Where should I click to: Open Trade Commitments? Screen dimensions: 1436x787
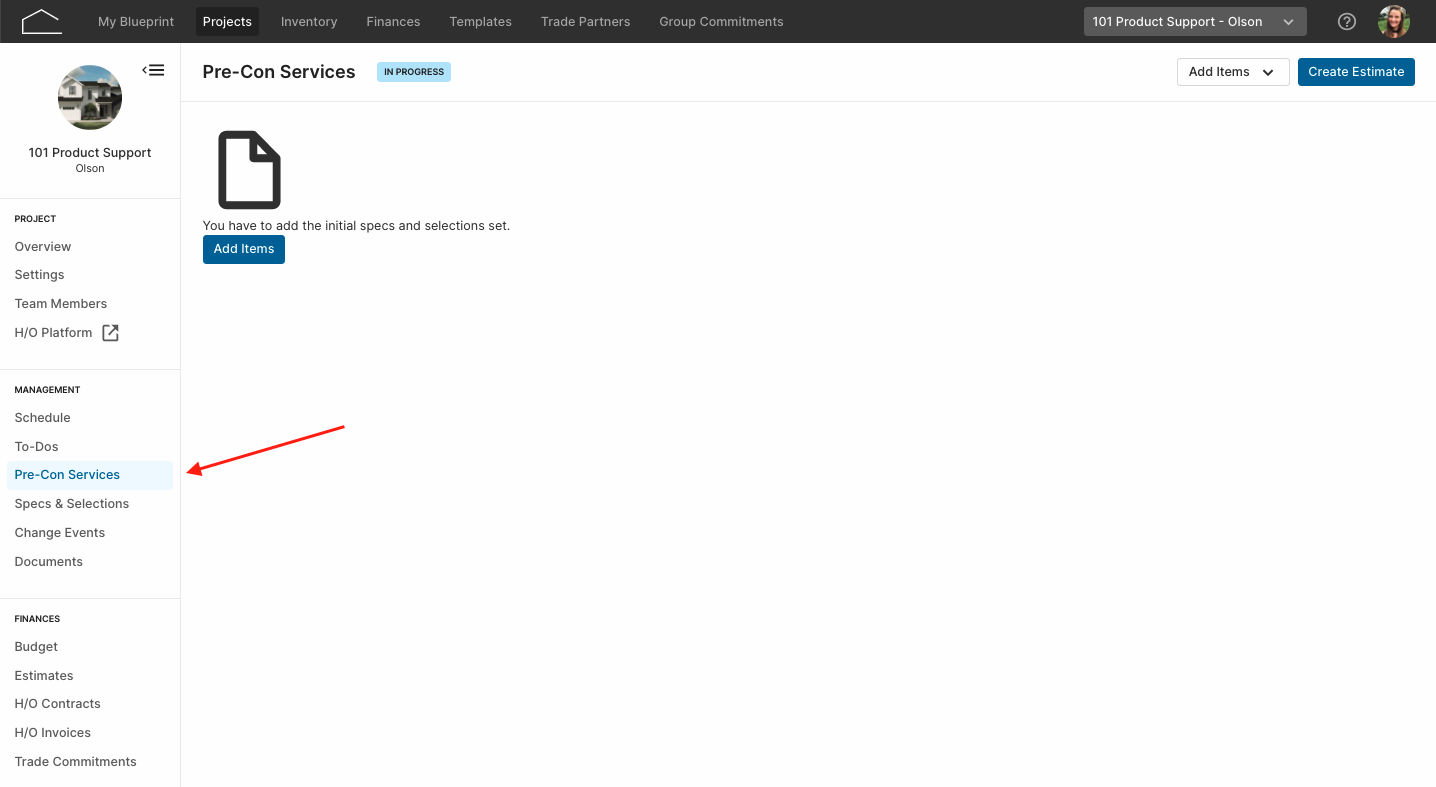[76, 762]
